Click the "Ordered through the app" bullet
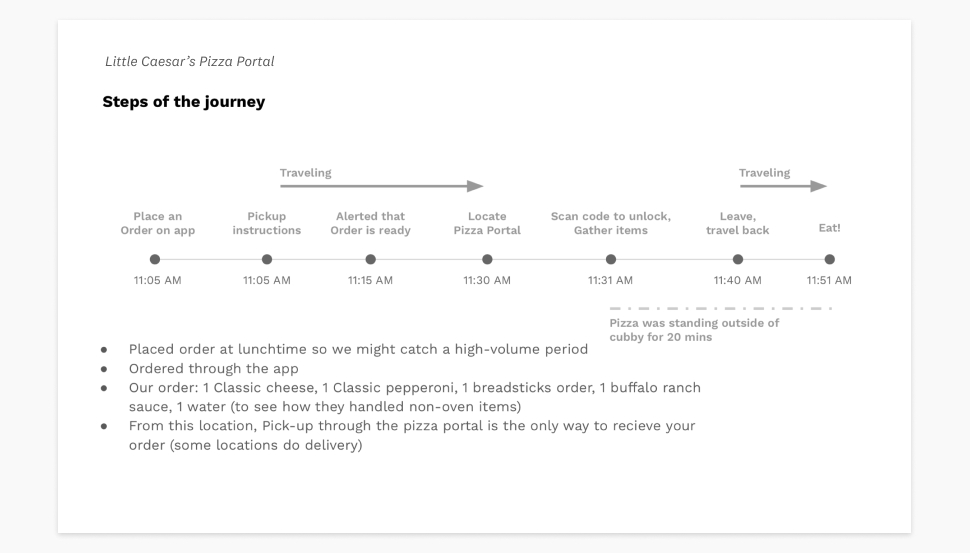This screenshot has height=553, width=970. [213, 368]
